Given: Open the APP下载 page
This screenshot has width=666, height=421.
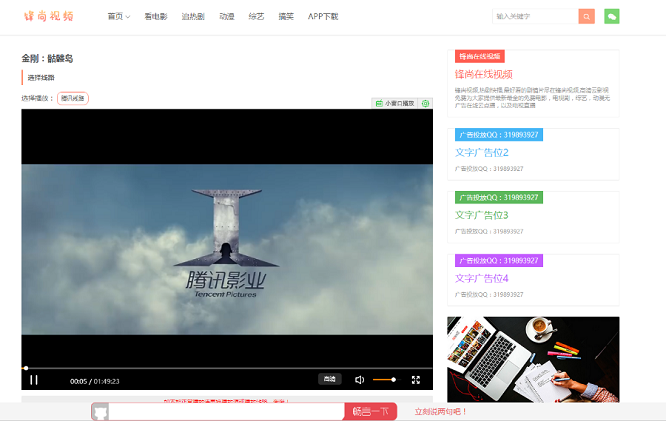Looking at the screenshot, I should point(323,17).
